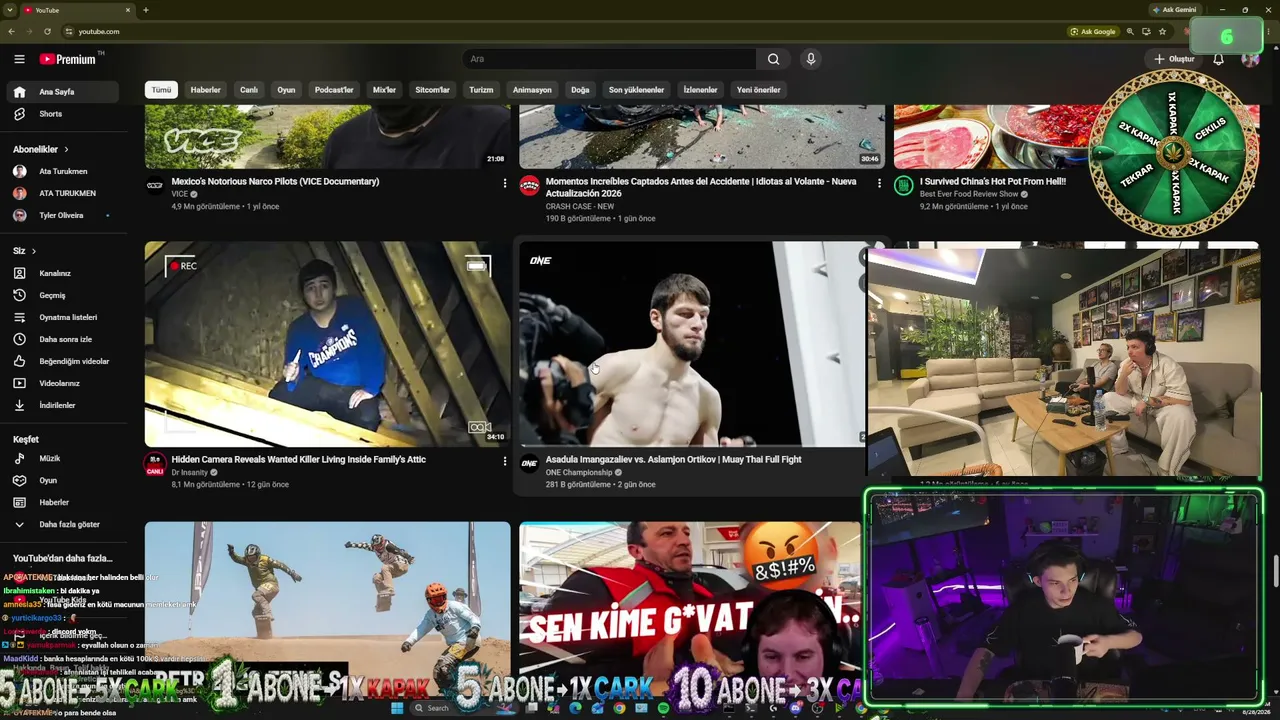Open ATA TURUKMEN uppercase subscription channel
This screenshot has height=720, width=1280.
(60, 193)
